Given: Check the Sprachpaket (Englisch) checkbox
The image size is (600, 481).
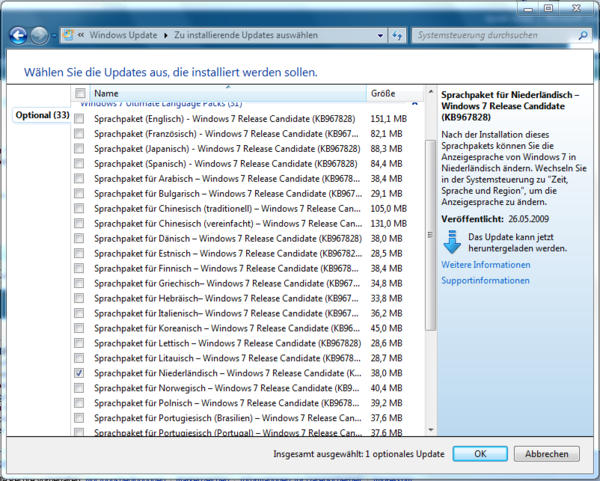Looking at the screenshot, I should [79, 119].
